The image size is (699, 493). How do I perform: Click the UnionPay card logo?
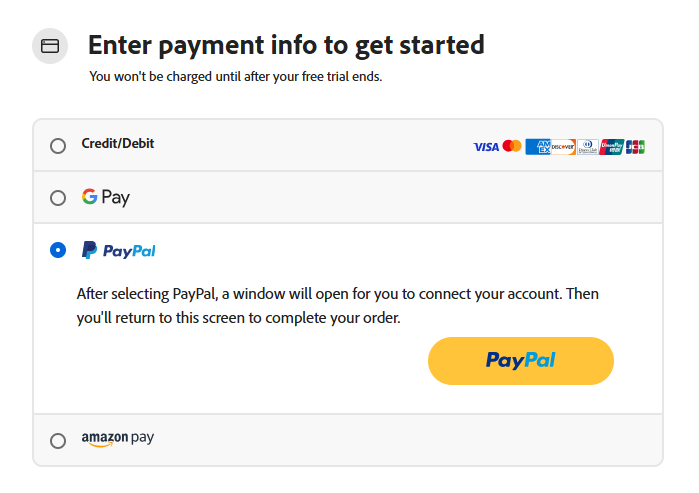point(612,147)
